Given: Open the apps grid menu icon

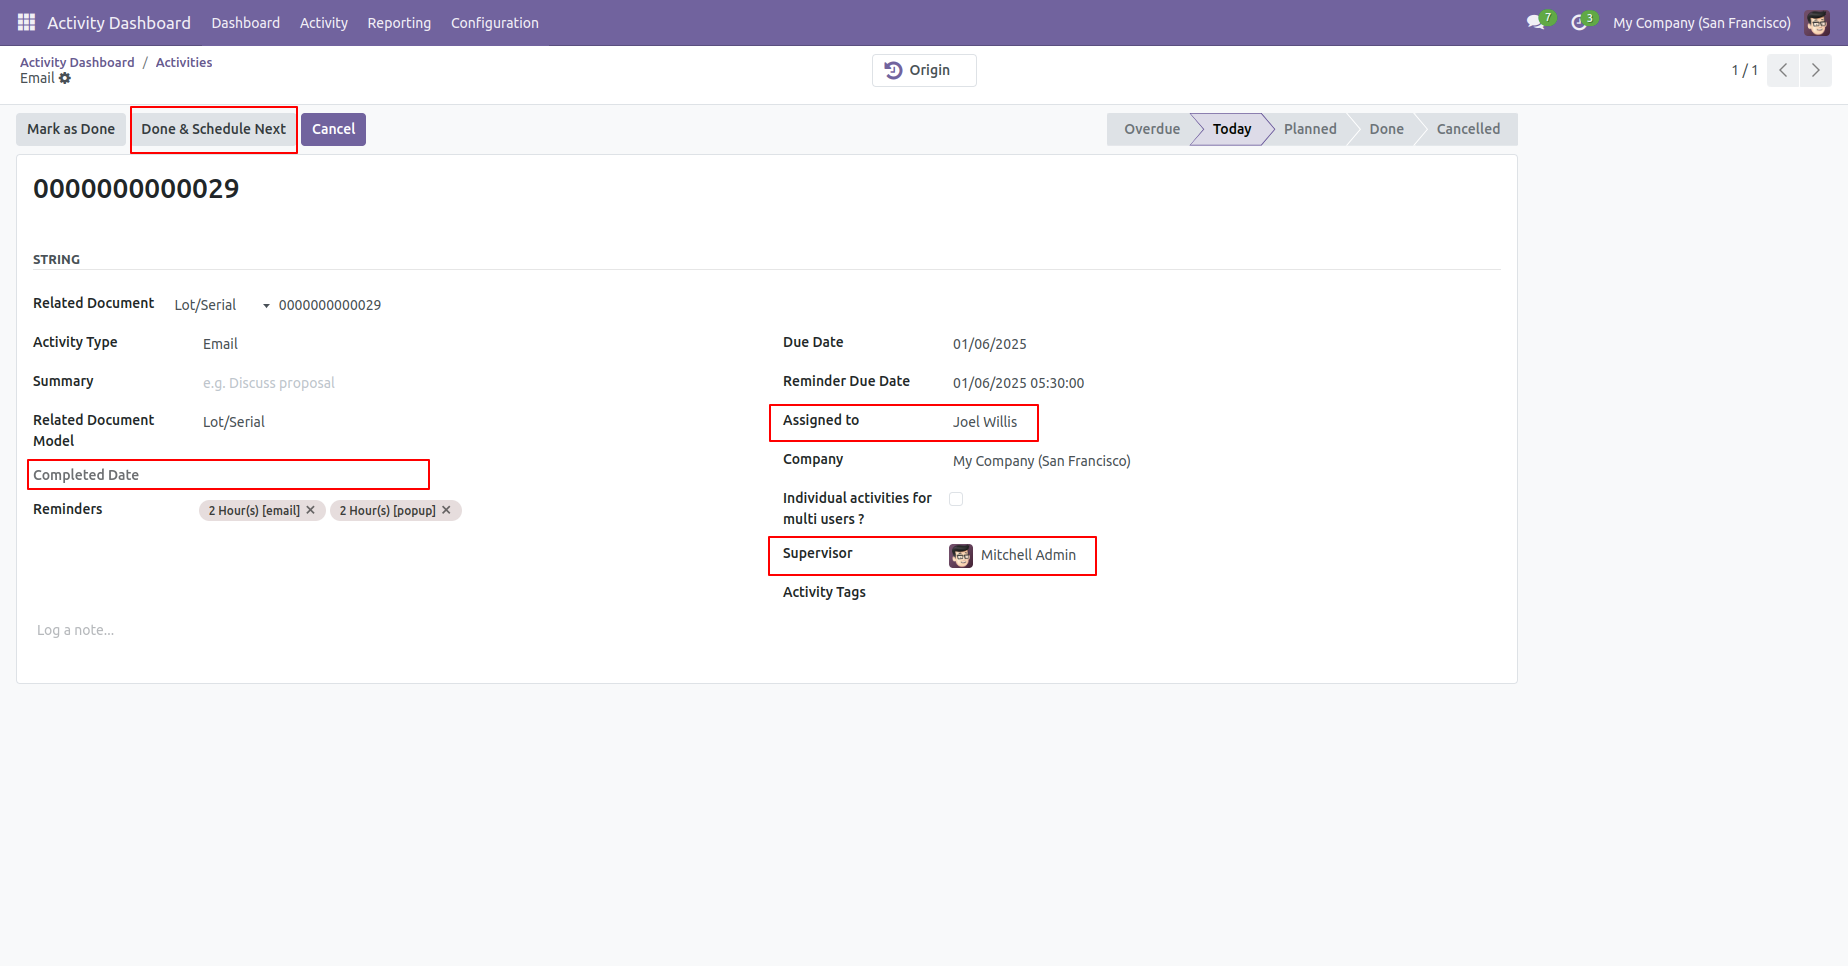Looking at the screenshot, I should pyautogui.click(x=26, y=22).
